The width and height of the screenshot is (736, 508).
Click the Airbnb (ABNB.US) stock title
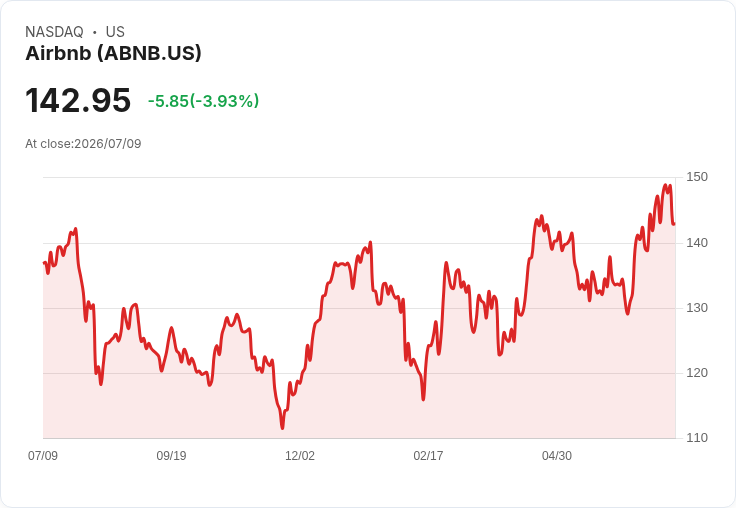113,53
